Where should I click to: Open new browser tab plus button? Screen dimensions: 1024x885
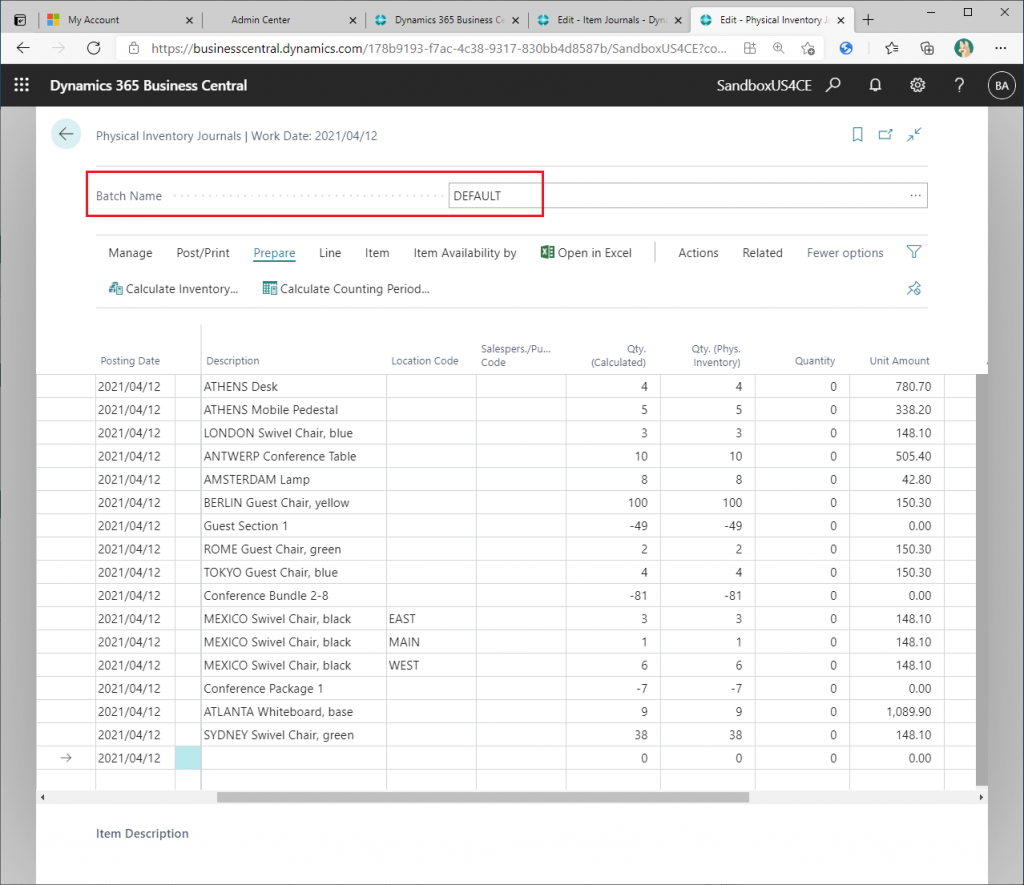(868, 20)
